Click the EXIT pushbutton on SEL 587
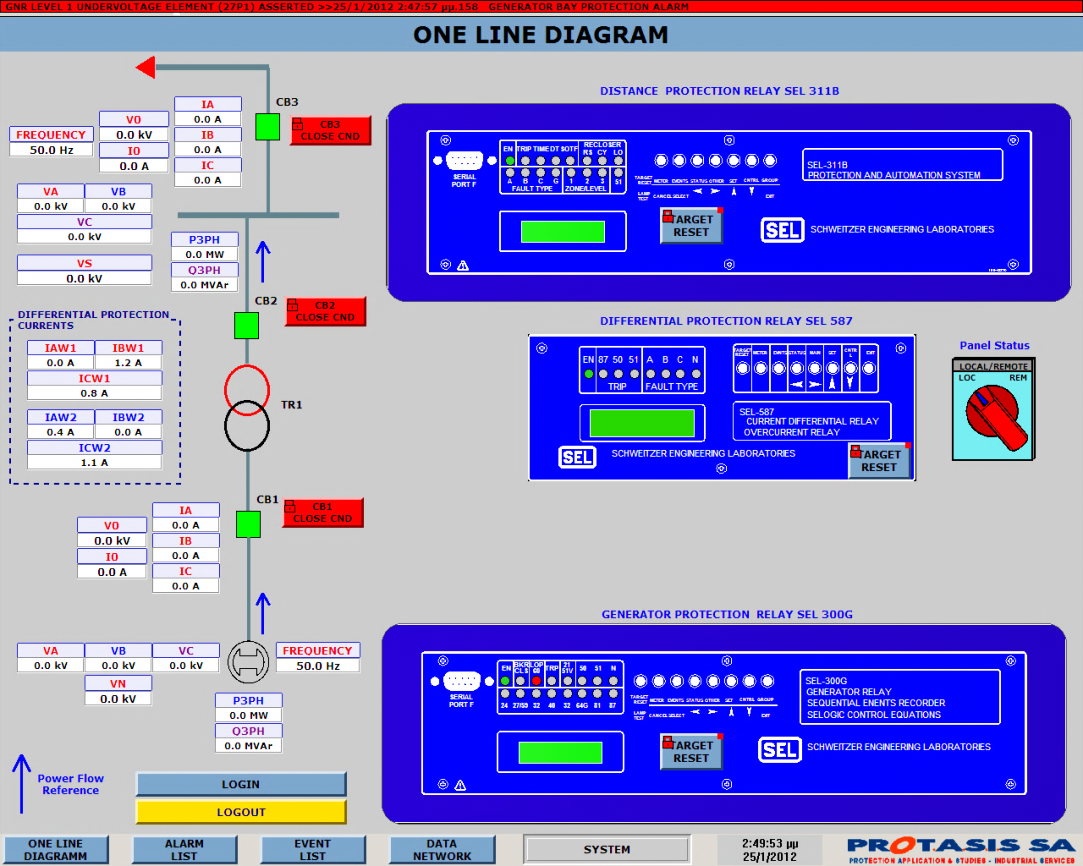Viewport: 1083px width, 866px height. pyautogui.click(x=869, y=368)
